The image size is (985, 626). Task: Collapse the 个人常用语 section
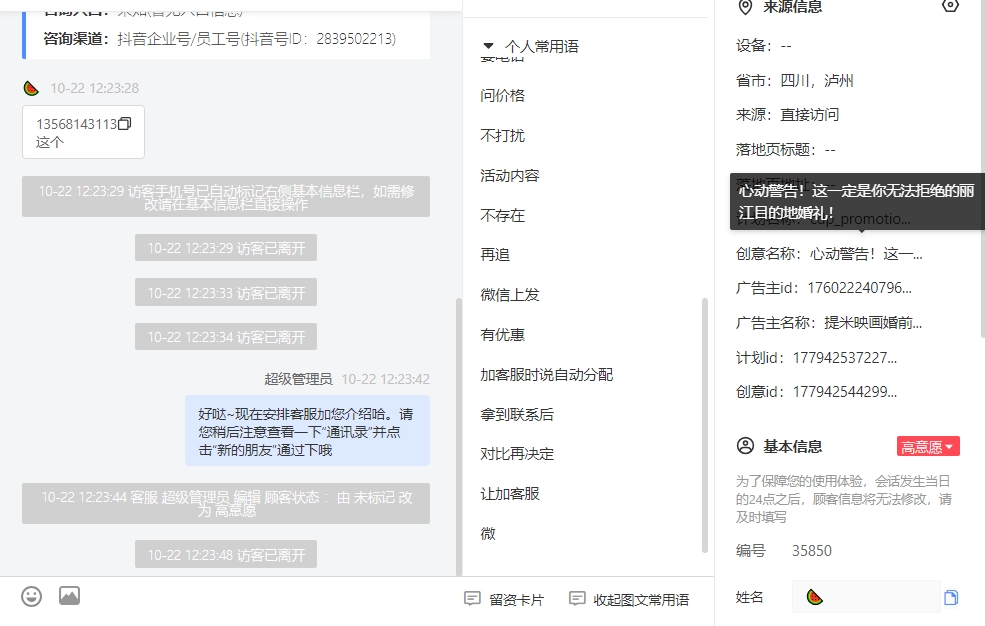pos(488,46)
